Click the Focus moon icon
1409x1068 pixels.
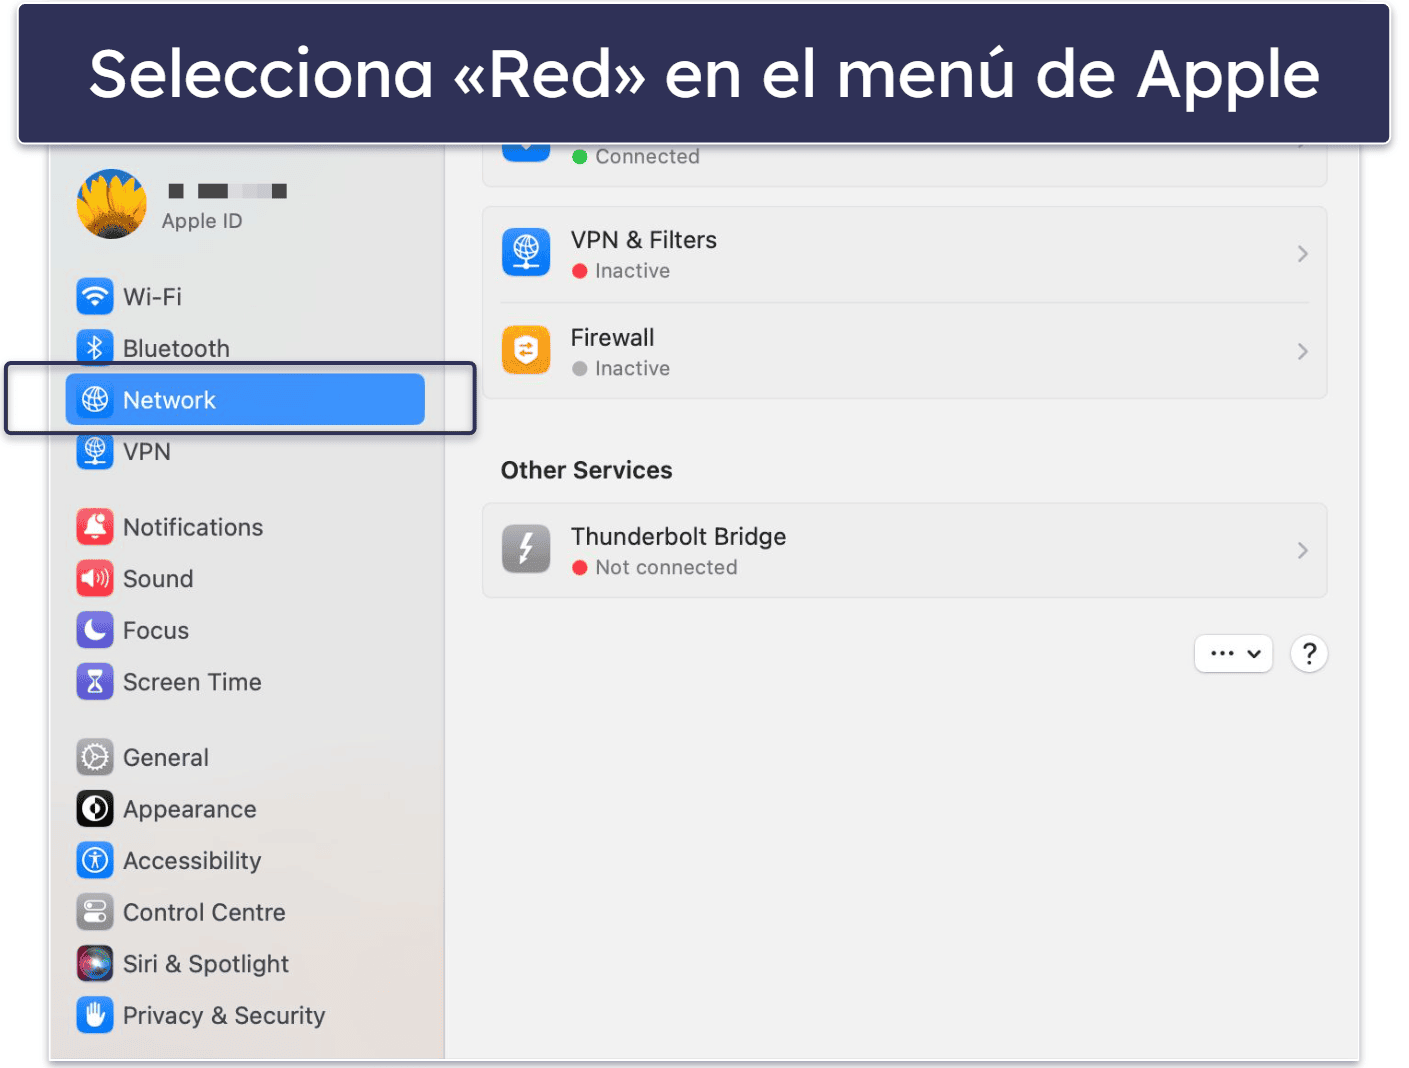95,630
